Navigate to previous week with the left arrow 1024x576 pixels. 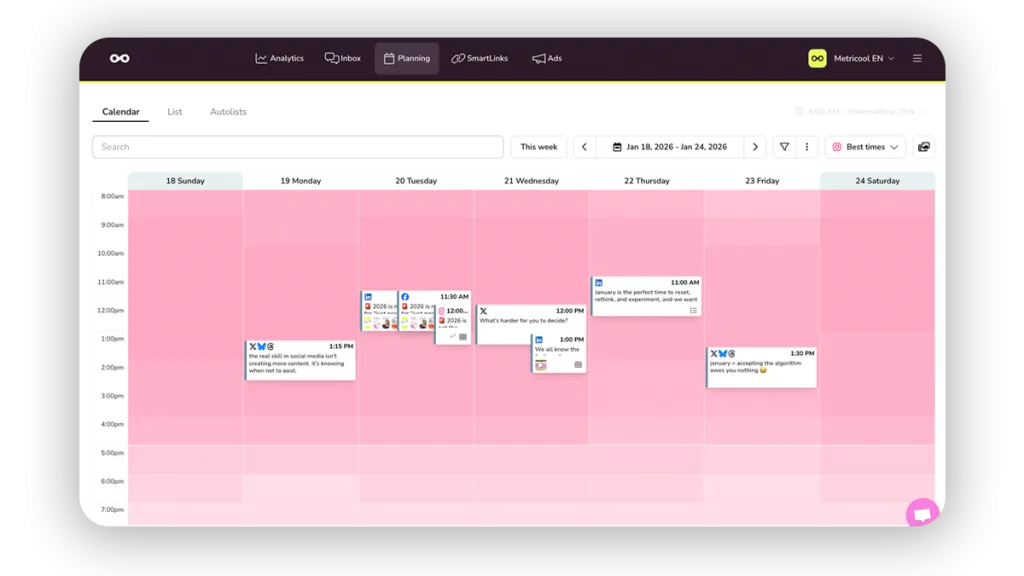[x=584, y=146]
